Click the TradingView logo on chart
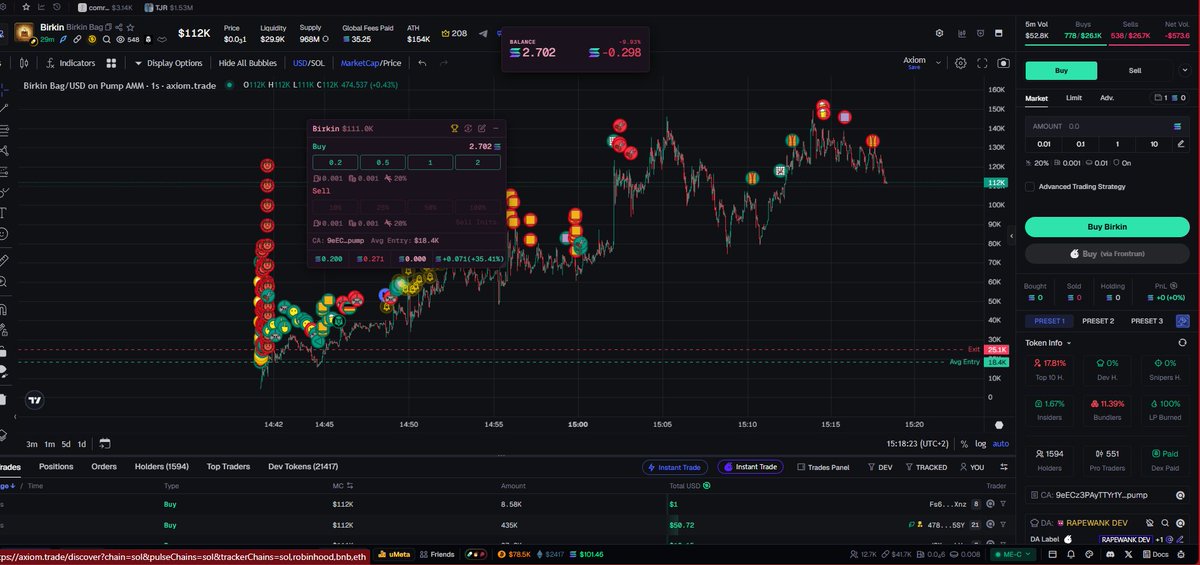Image resolution: width=1200 pixels, height=565 pixels. [x=34, y=400]
